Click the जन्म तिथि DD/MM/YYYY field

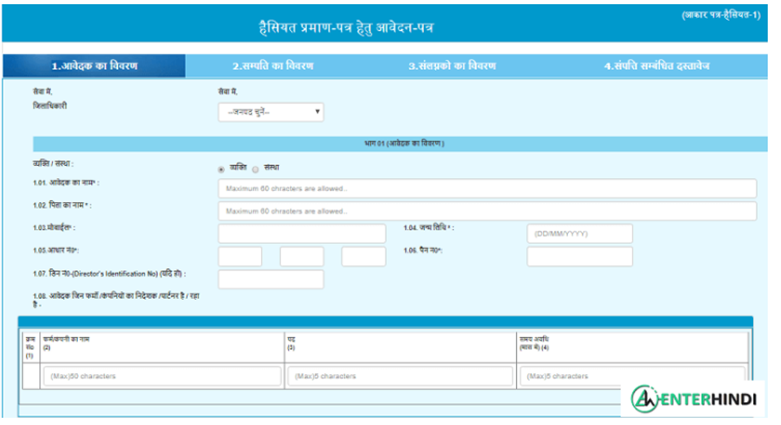580,234
